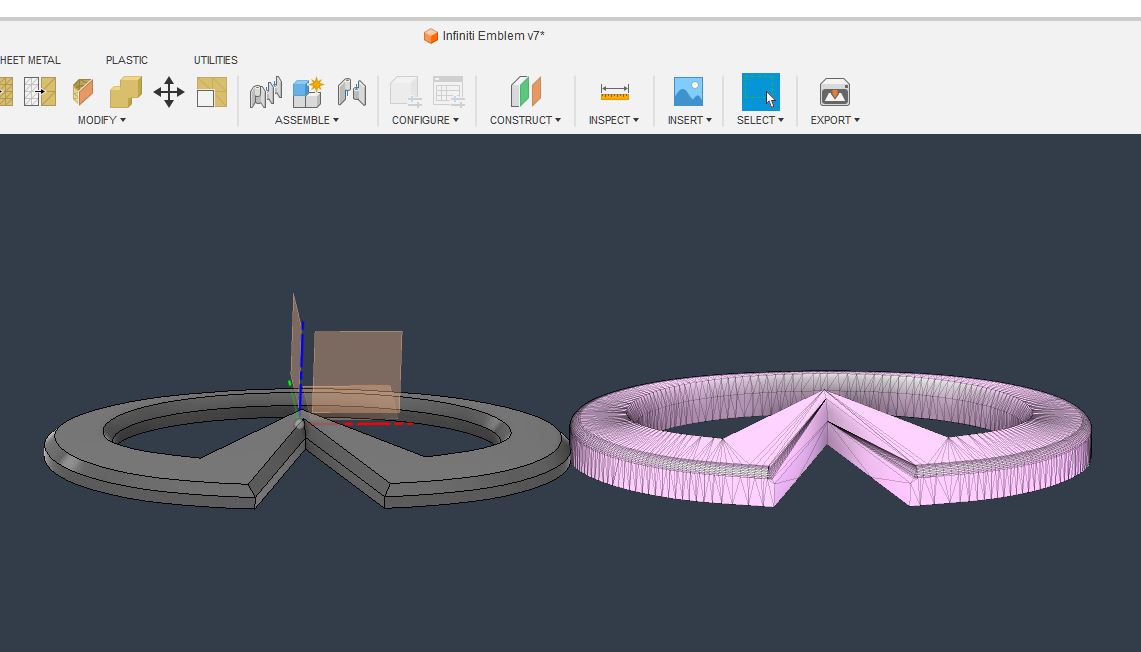The image size is (1141, 652).
Task: Click the 3D Print export icon
Action: click(x=834, y=93)
